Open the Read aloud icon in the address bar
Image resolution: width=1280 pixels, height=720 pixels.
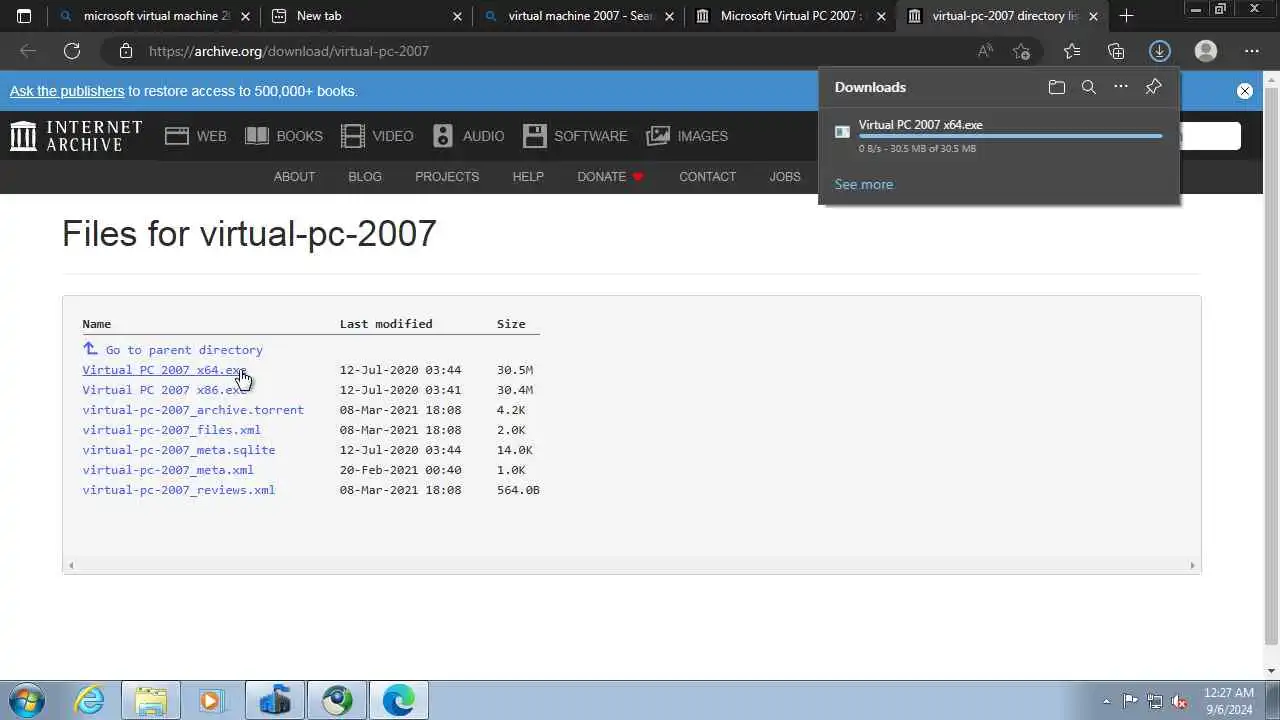coord(985,51)
